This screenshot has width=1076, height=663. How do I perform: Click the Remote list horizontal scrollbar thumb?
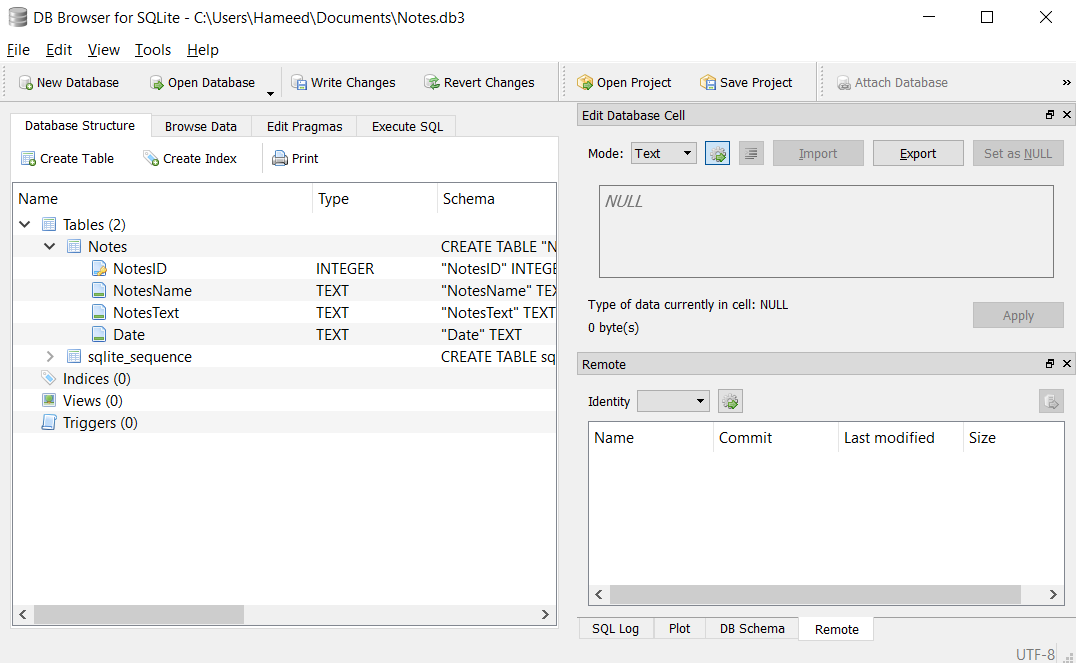[815, 594]
